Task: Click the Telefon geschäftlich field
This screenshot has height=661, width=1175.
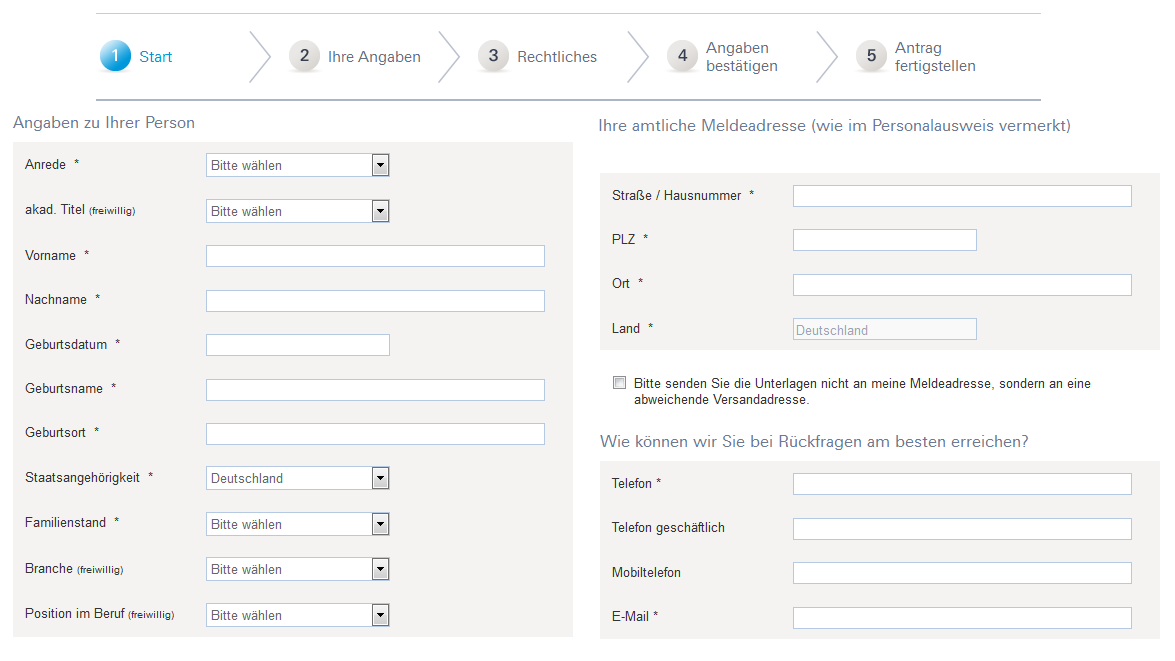Action: (962, 529)
